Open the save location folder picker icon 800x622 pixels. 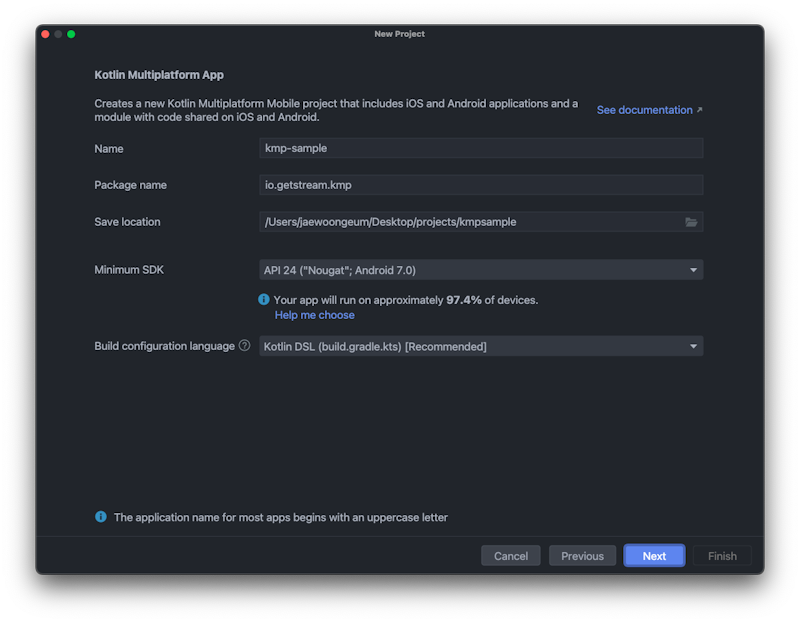[691, 222]
